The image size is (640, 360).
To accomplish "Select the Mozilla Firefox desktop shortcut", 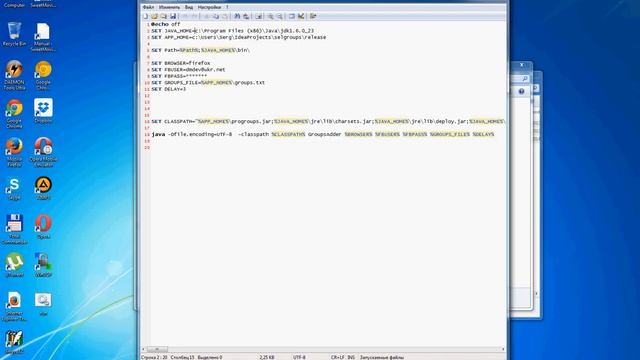I will (14, 152).
